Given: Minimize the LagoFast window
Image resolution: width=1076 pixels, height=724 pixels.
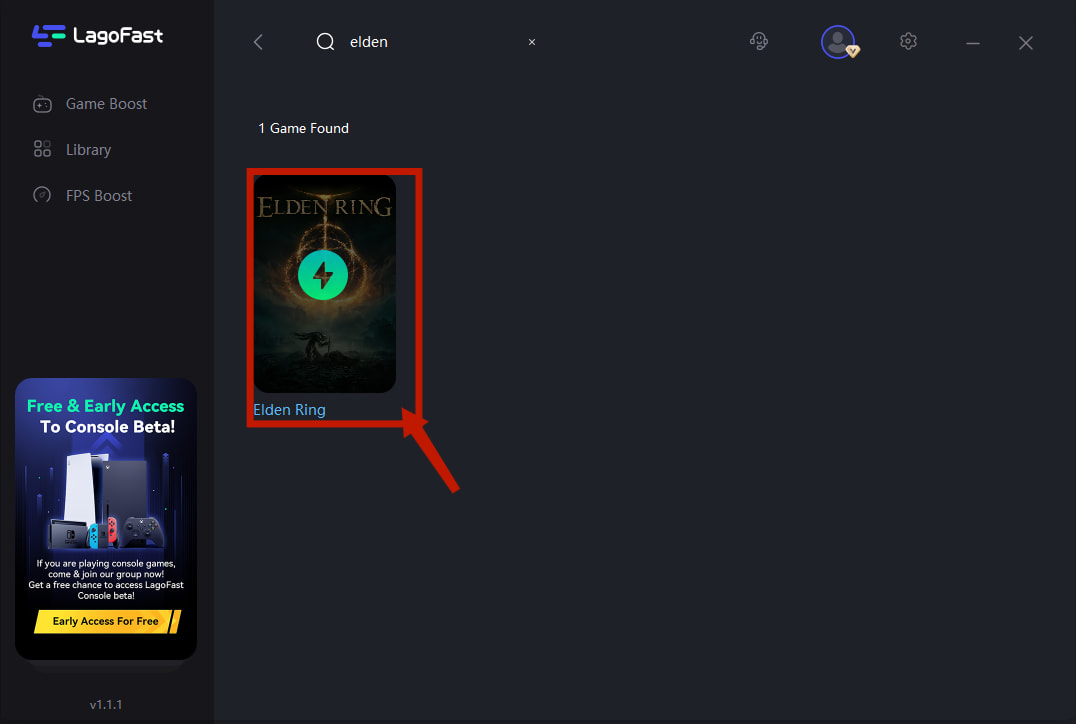Looking at the screenshot, I should tap(972, 43).
